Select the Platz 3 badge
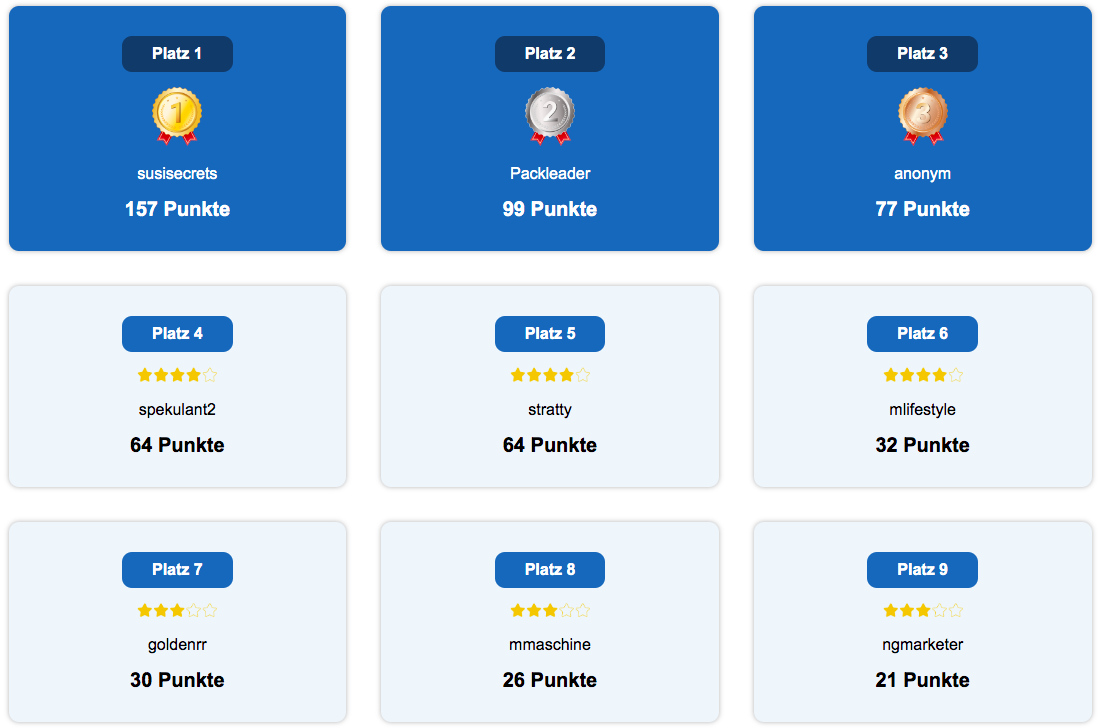 tap(922, 54)
